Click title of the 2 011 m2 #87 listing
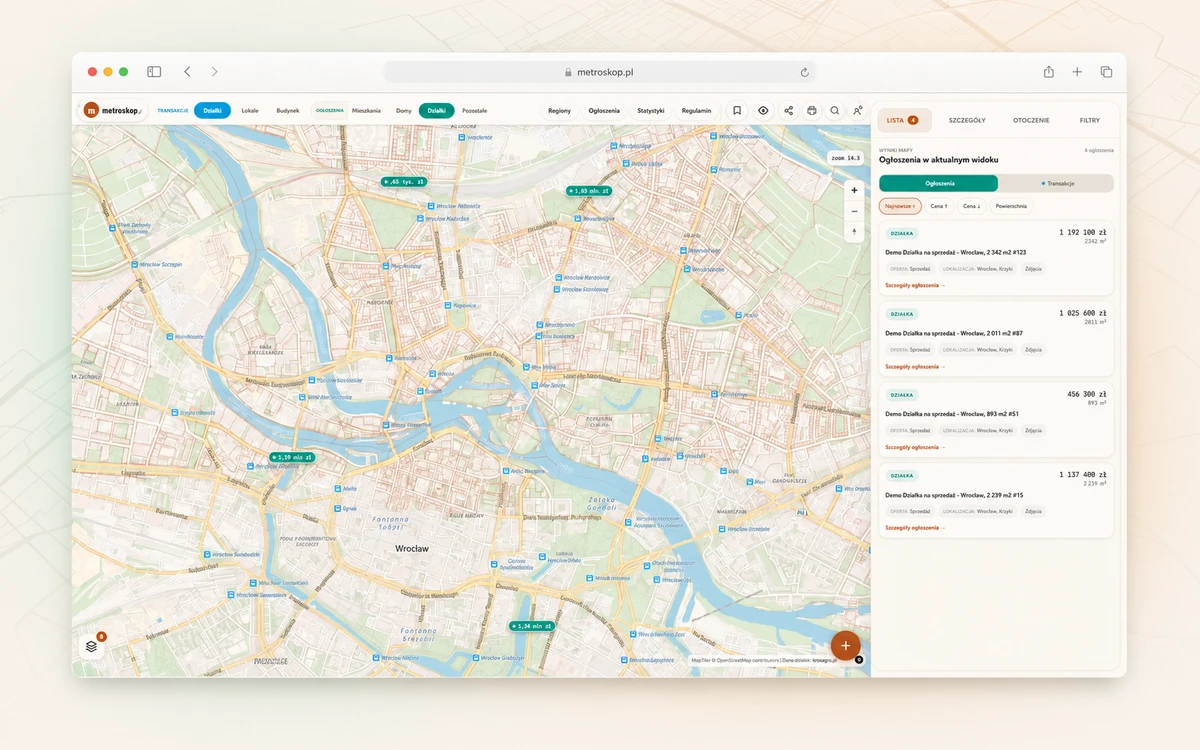 (x=954, y=333)
